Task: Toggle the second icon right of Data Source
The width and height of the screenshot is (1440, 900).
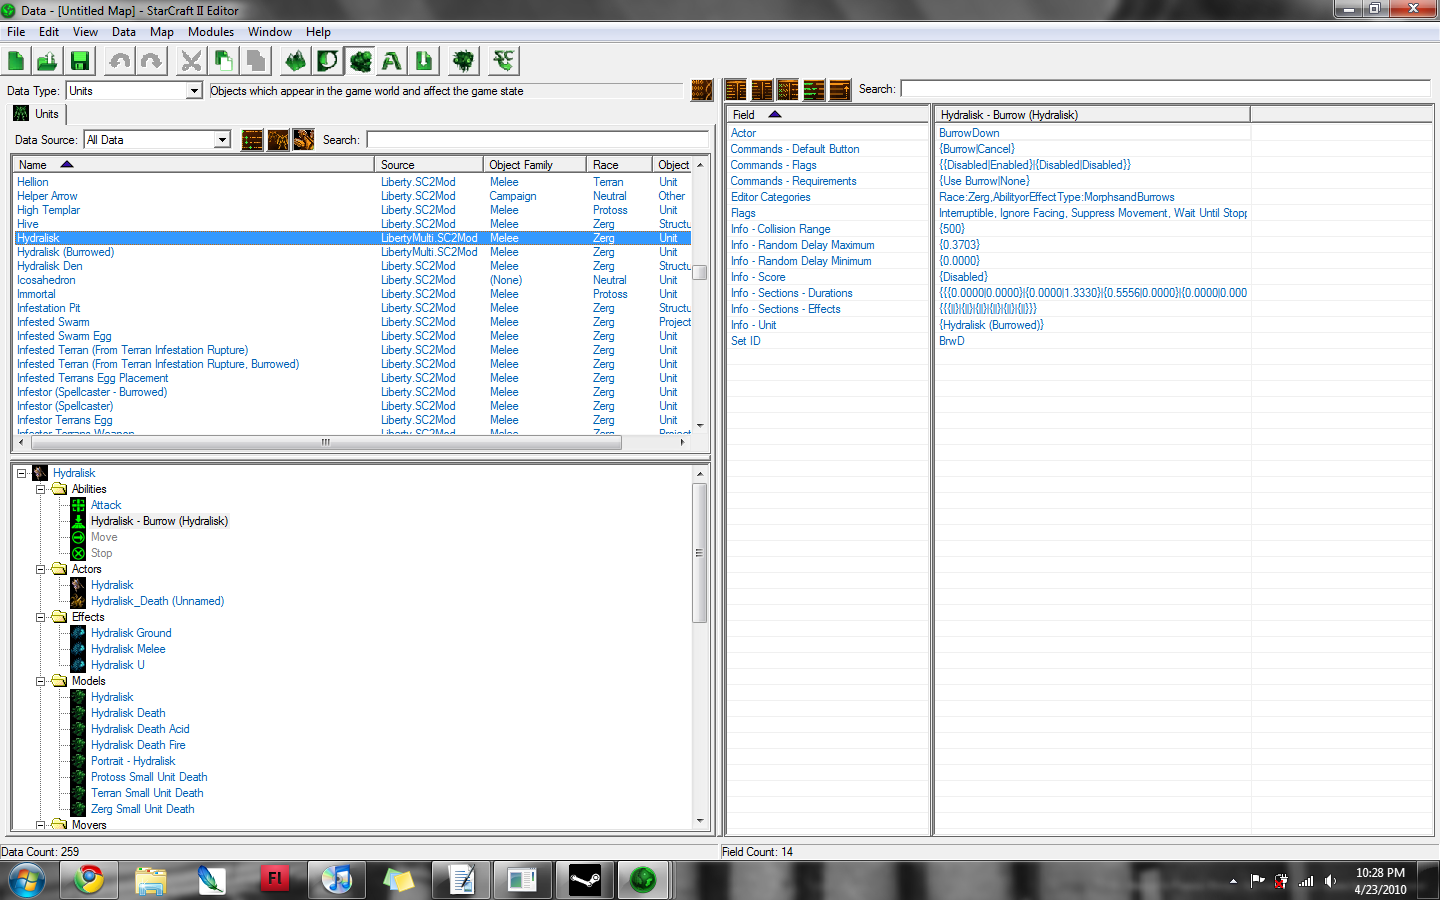Action: [x=278, y=140]
